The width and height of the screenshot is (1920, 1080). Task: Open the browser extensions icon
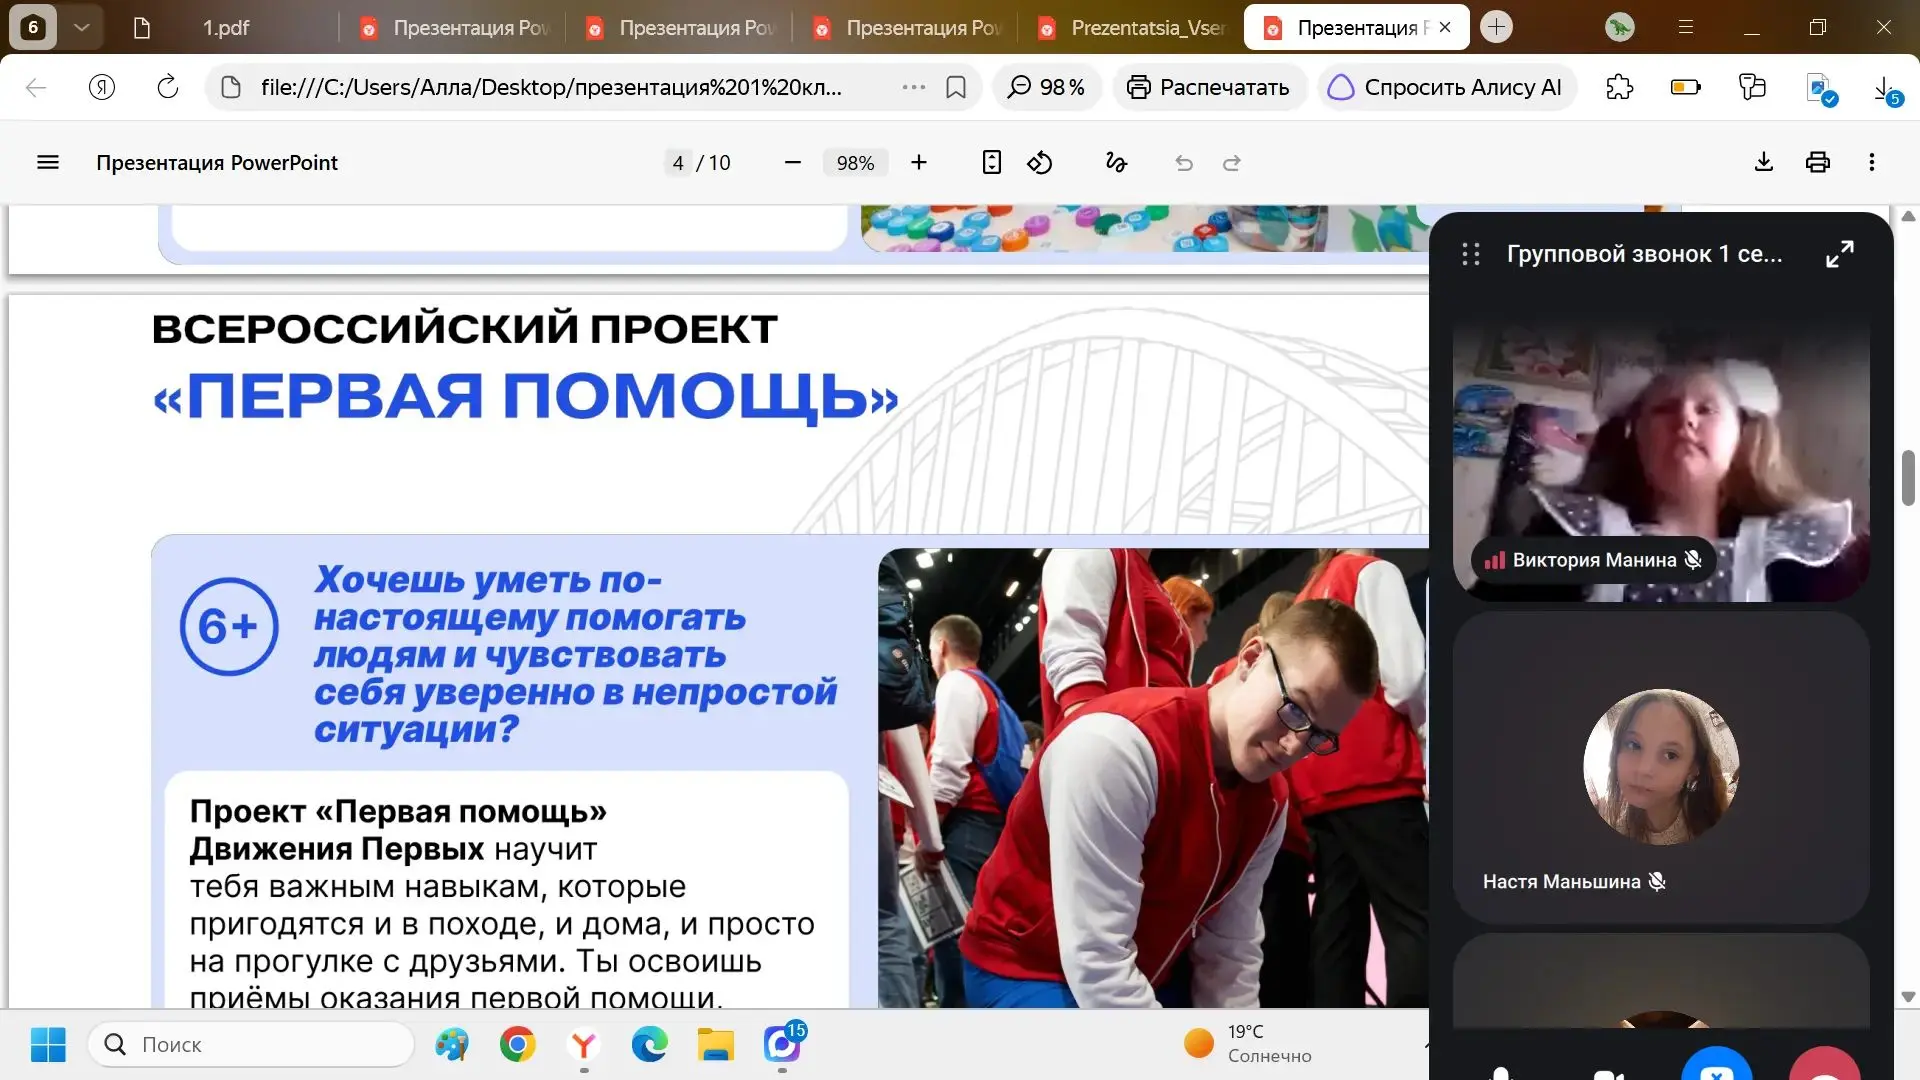coord(1620,88)
